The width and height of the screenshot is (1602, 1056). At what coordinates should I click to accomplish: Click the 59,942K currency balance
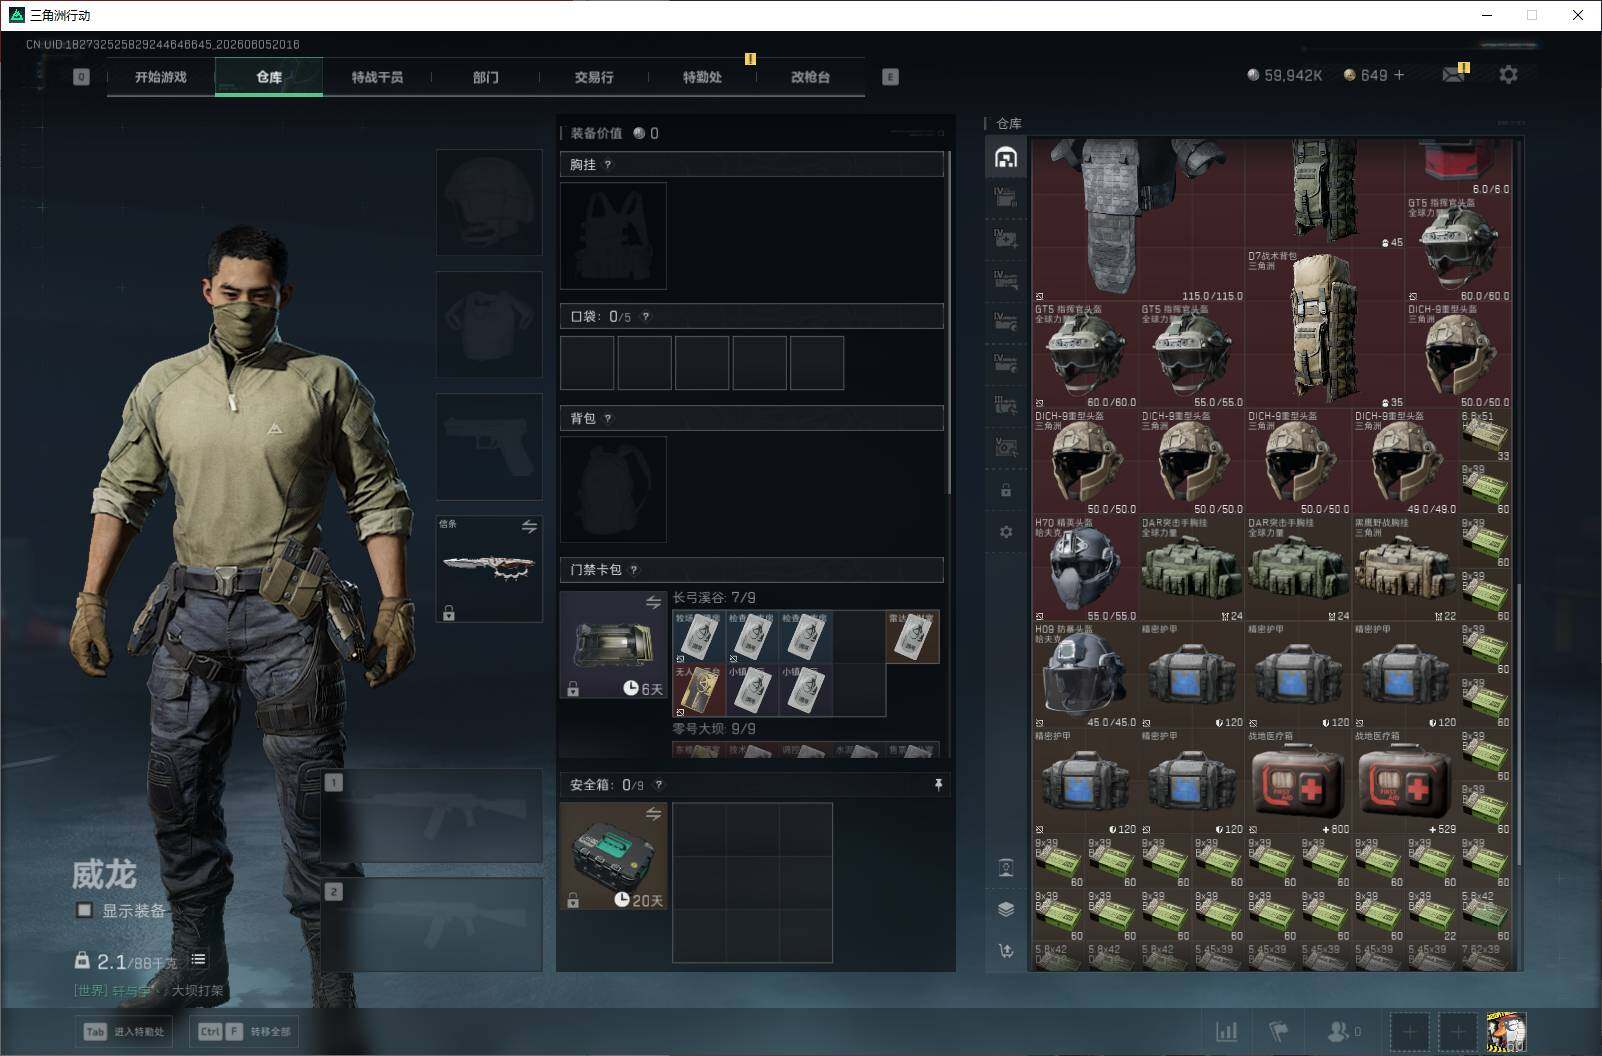click(x=1285, y=75)
